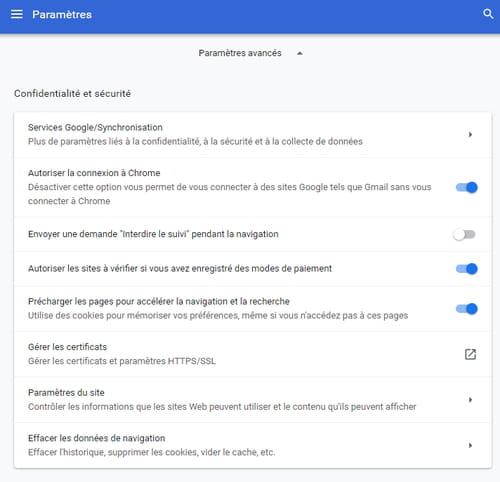Open Services Google/Synchronisation arrow
500x482 pixels.
[x=470, y=134]
